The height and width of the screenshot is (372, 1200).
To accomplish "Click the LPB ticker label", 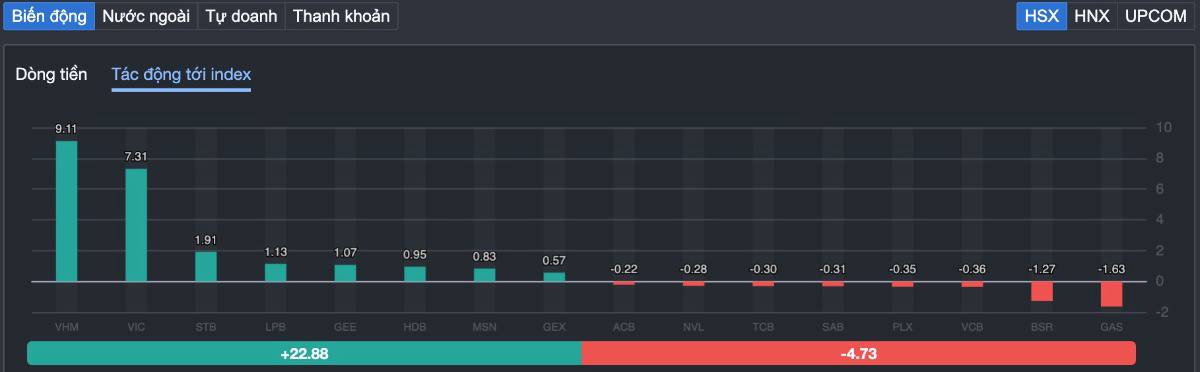I will tap(276, 327).
